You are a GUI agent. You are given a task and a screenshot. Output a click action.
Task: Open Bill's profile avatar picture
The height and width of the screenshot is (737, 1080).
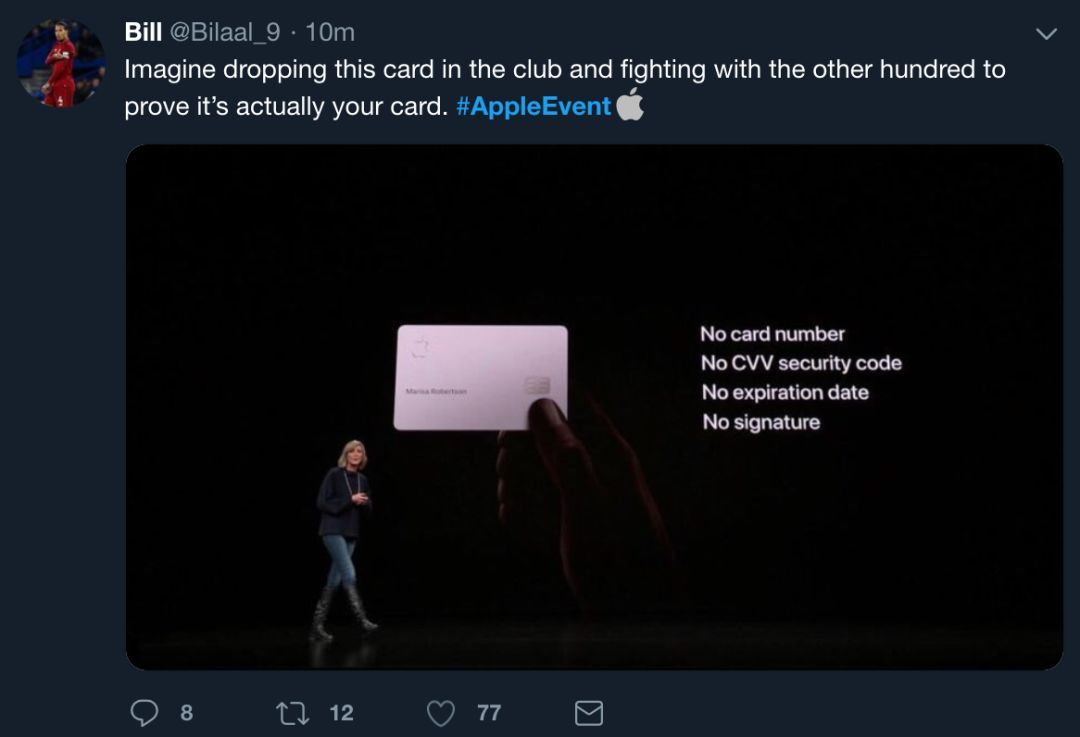(x=61, y=63)
